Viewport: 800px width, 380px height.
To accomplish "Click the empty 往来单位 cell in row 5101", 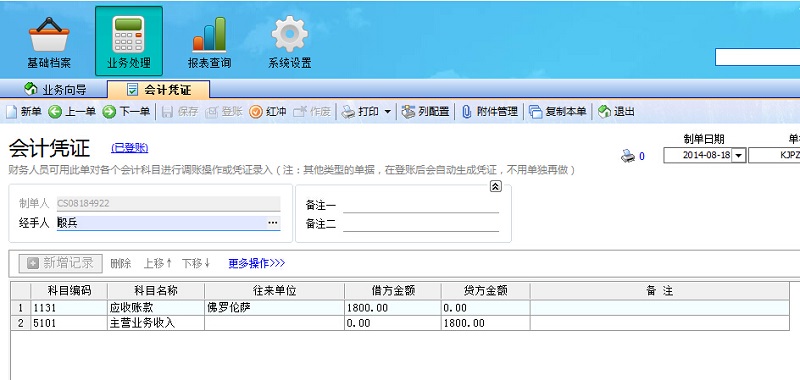I will (274, 323).
